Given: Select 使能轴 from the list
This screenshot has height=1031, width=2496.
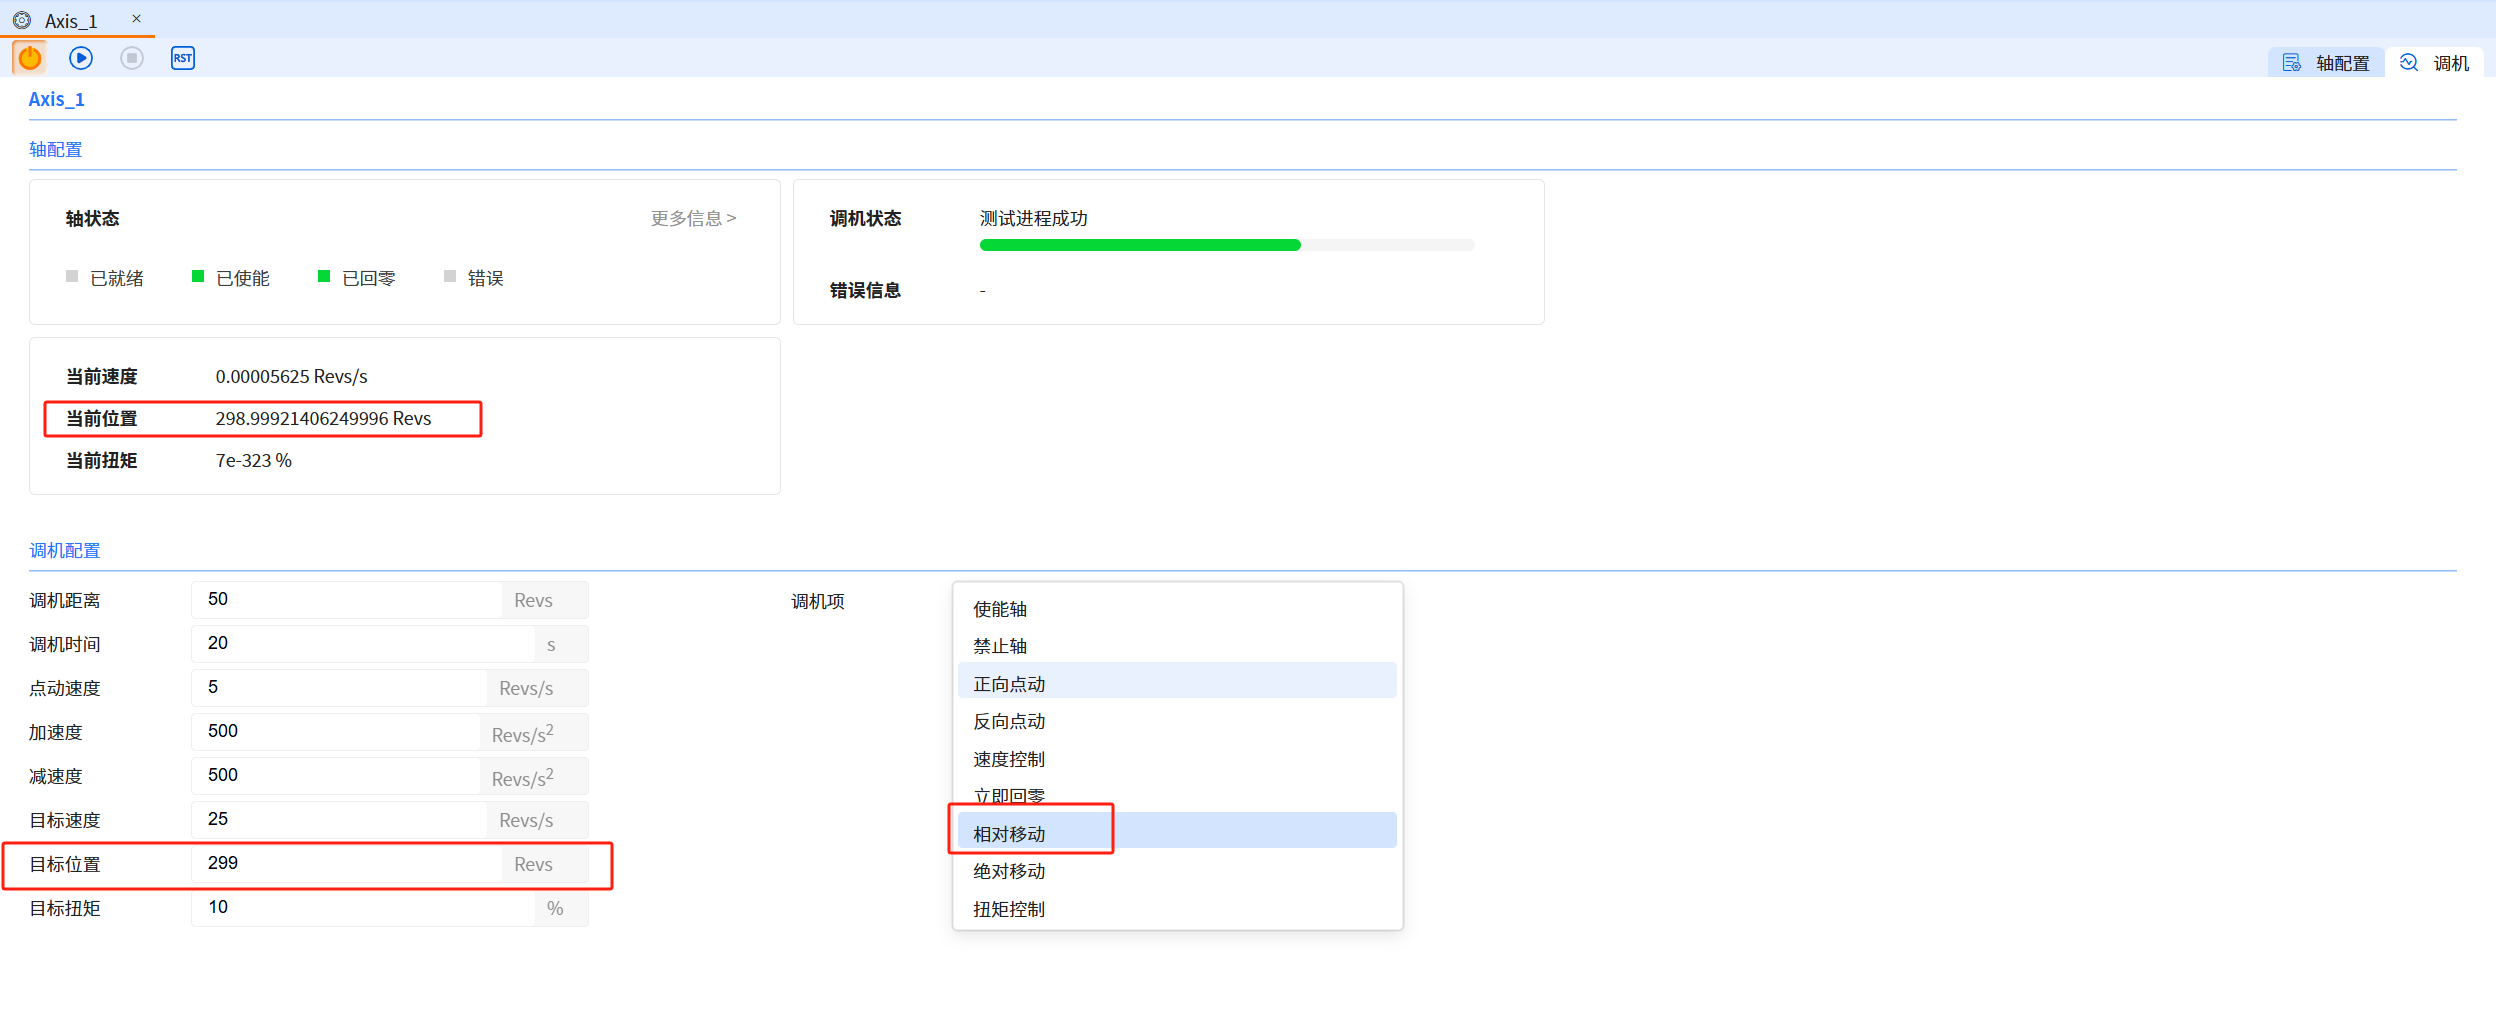Looking at the screenshot, I should click(x=1000, y=609).
